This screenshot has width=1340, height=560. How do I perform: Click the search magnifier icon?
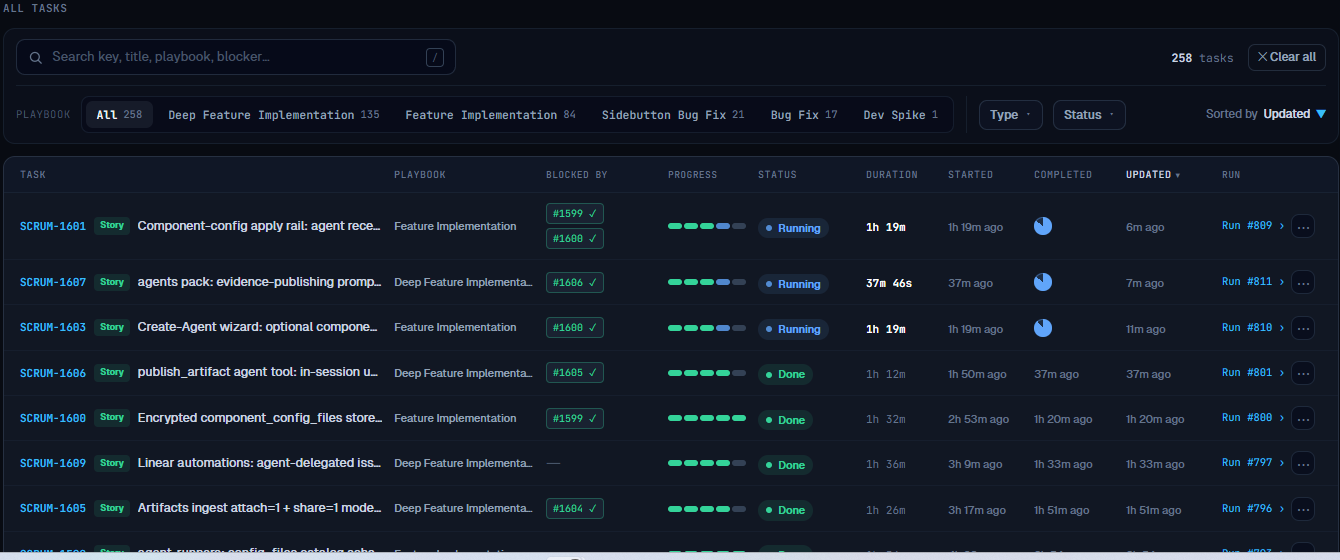click(36, 57)
